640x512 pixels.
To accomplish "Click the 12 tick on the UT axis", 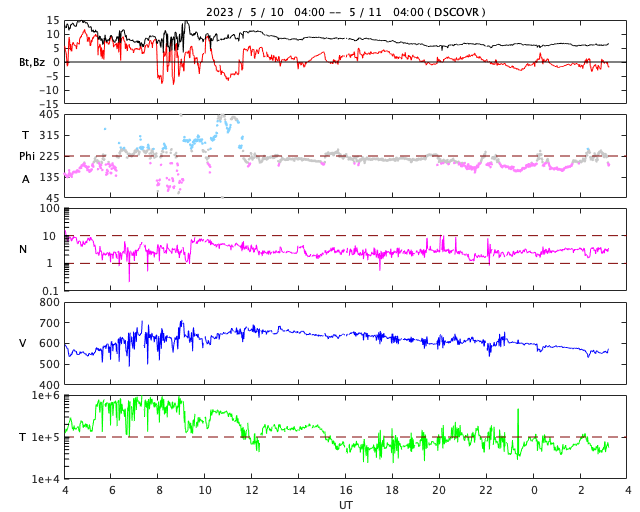I will point(252,490).
